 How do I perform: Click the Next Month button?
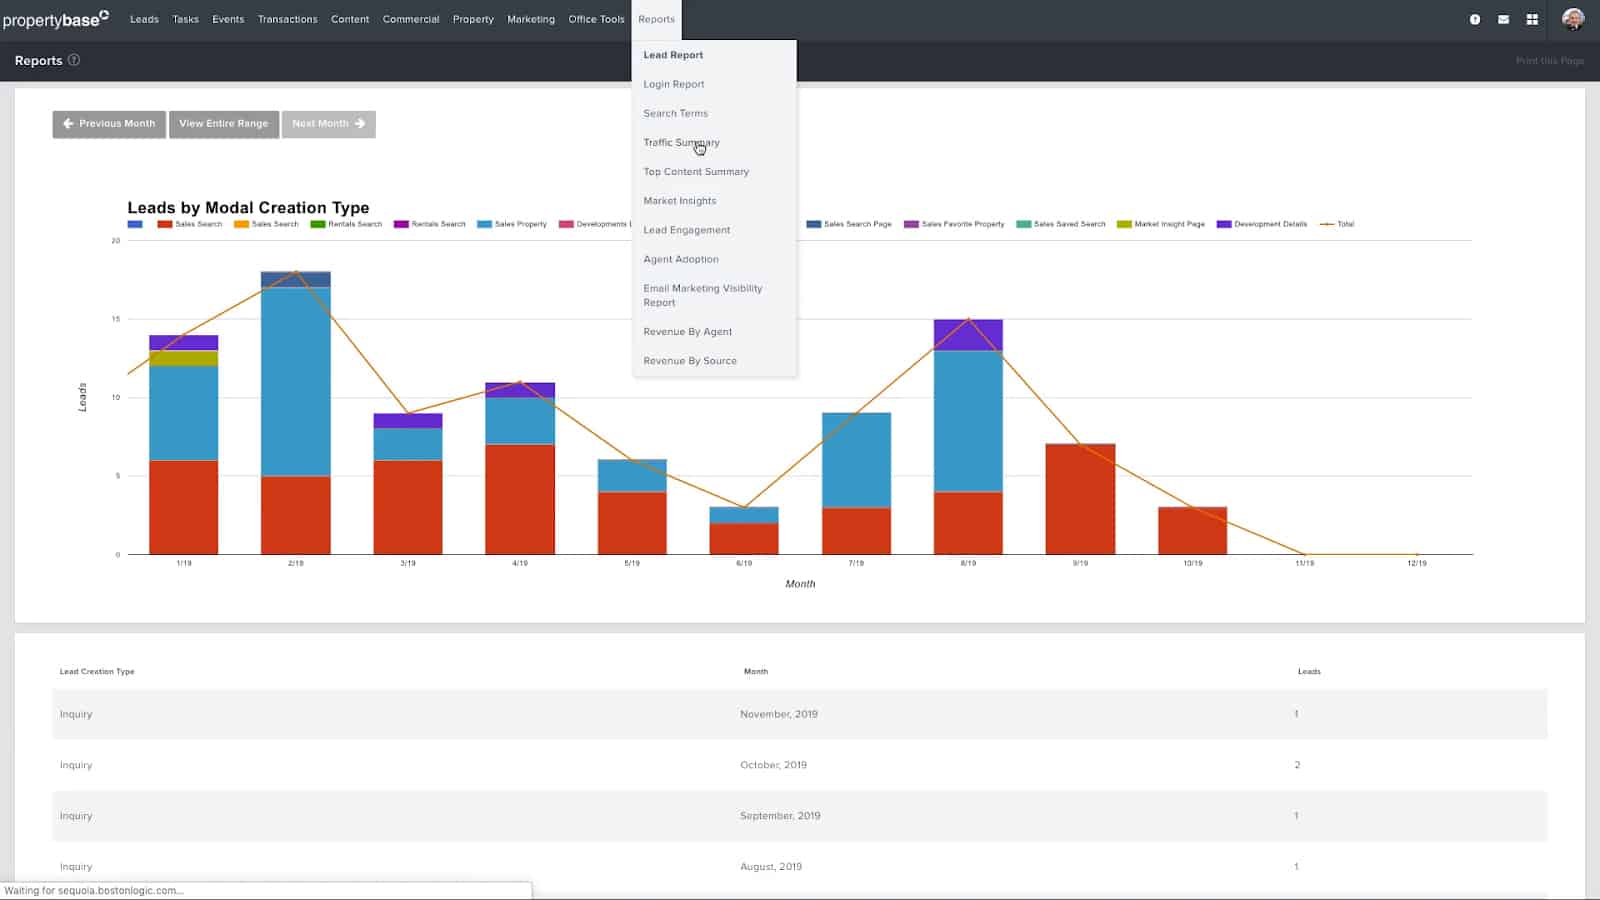[x=328, y=124]
